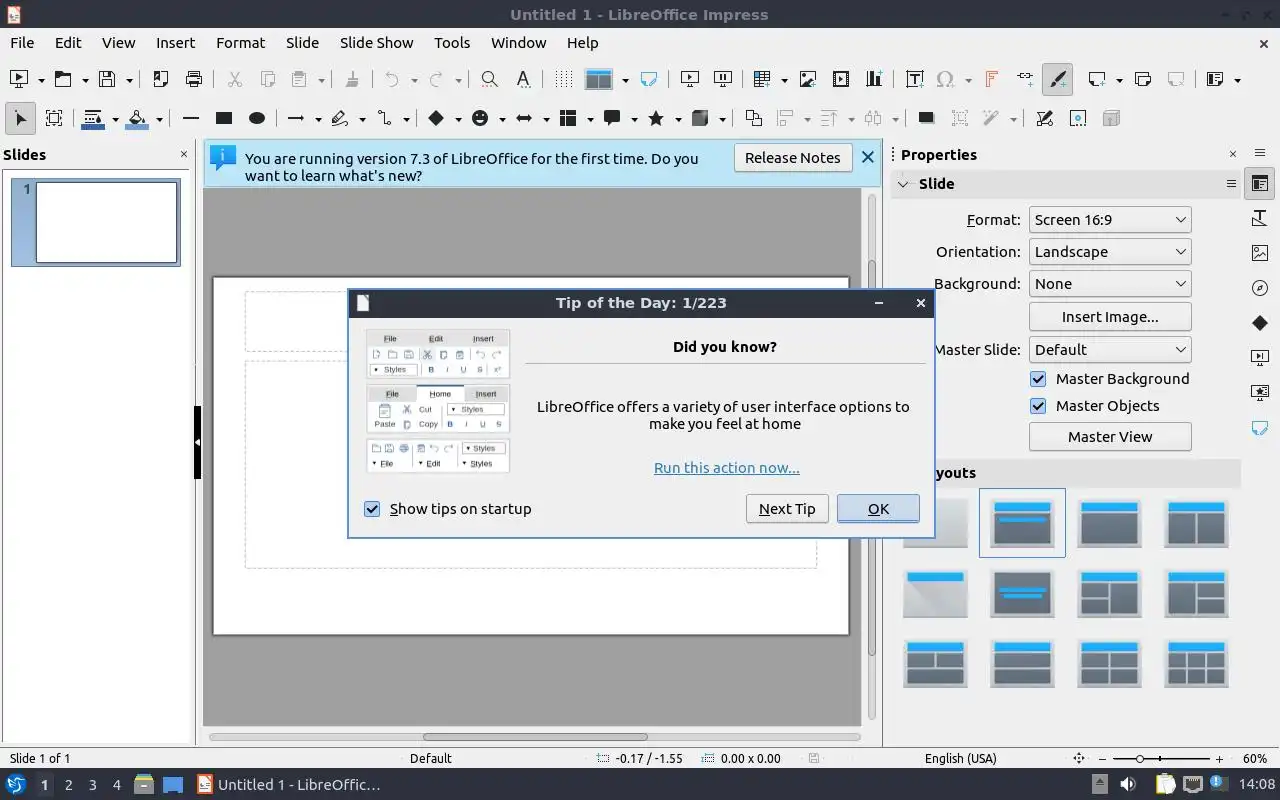Open the Slide Show menu
The height and width of the screenshot is (800, 1280).
point(376,43)
